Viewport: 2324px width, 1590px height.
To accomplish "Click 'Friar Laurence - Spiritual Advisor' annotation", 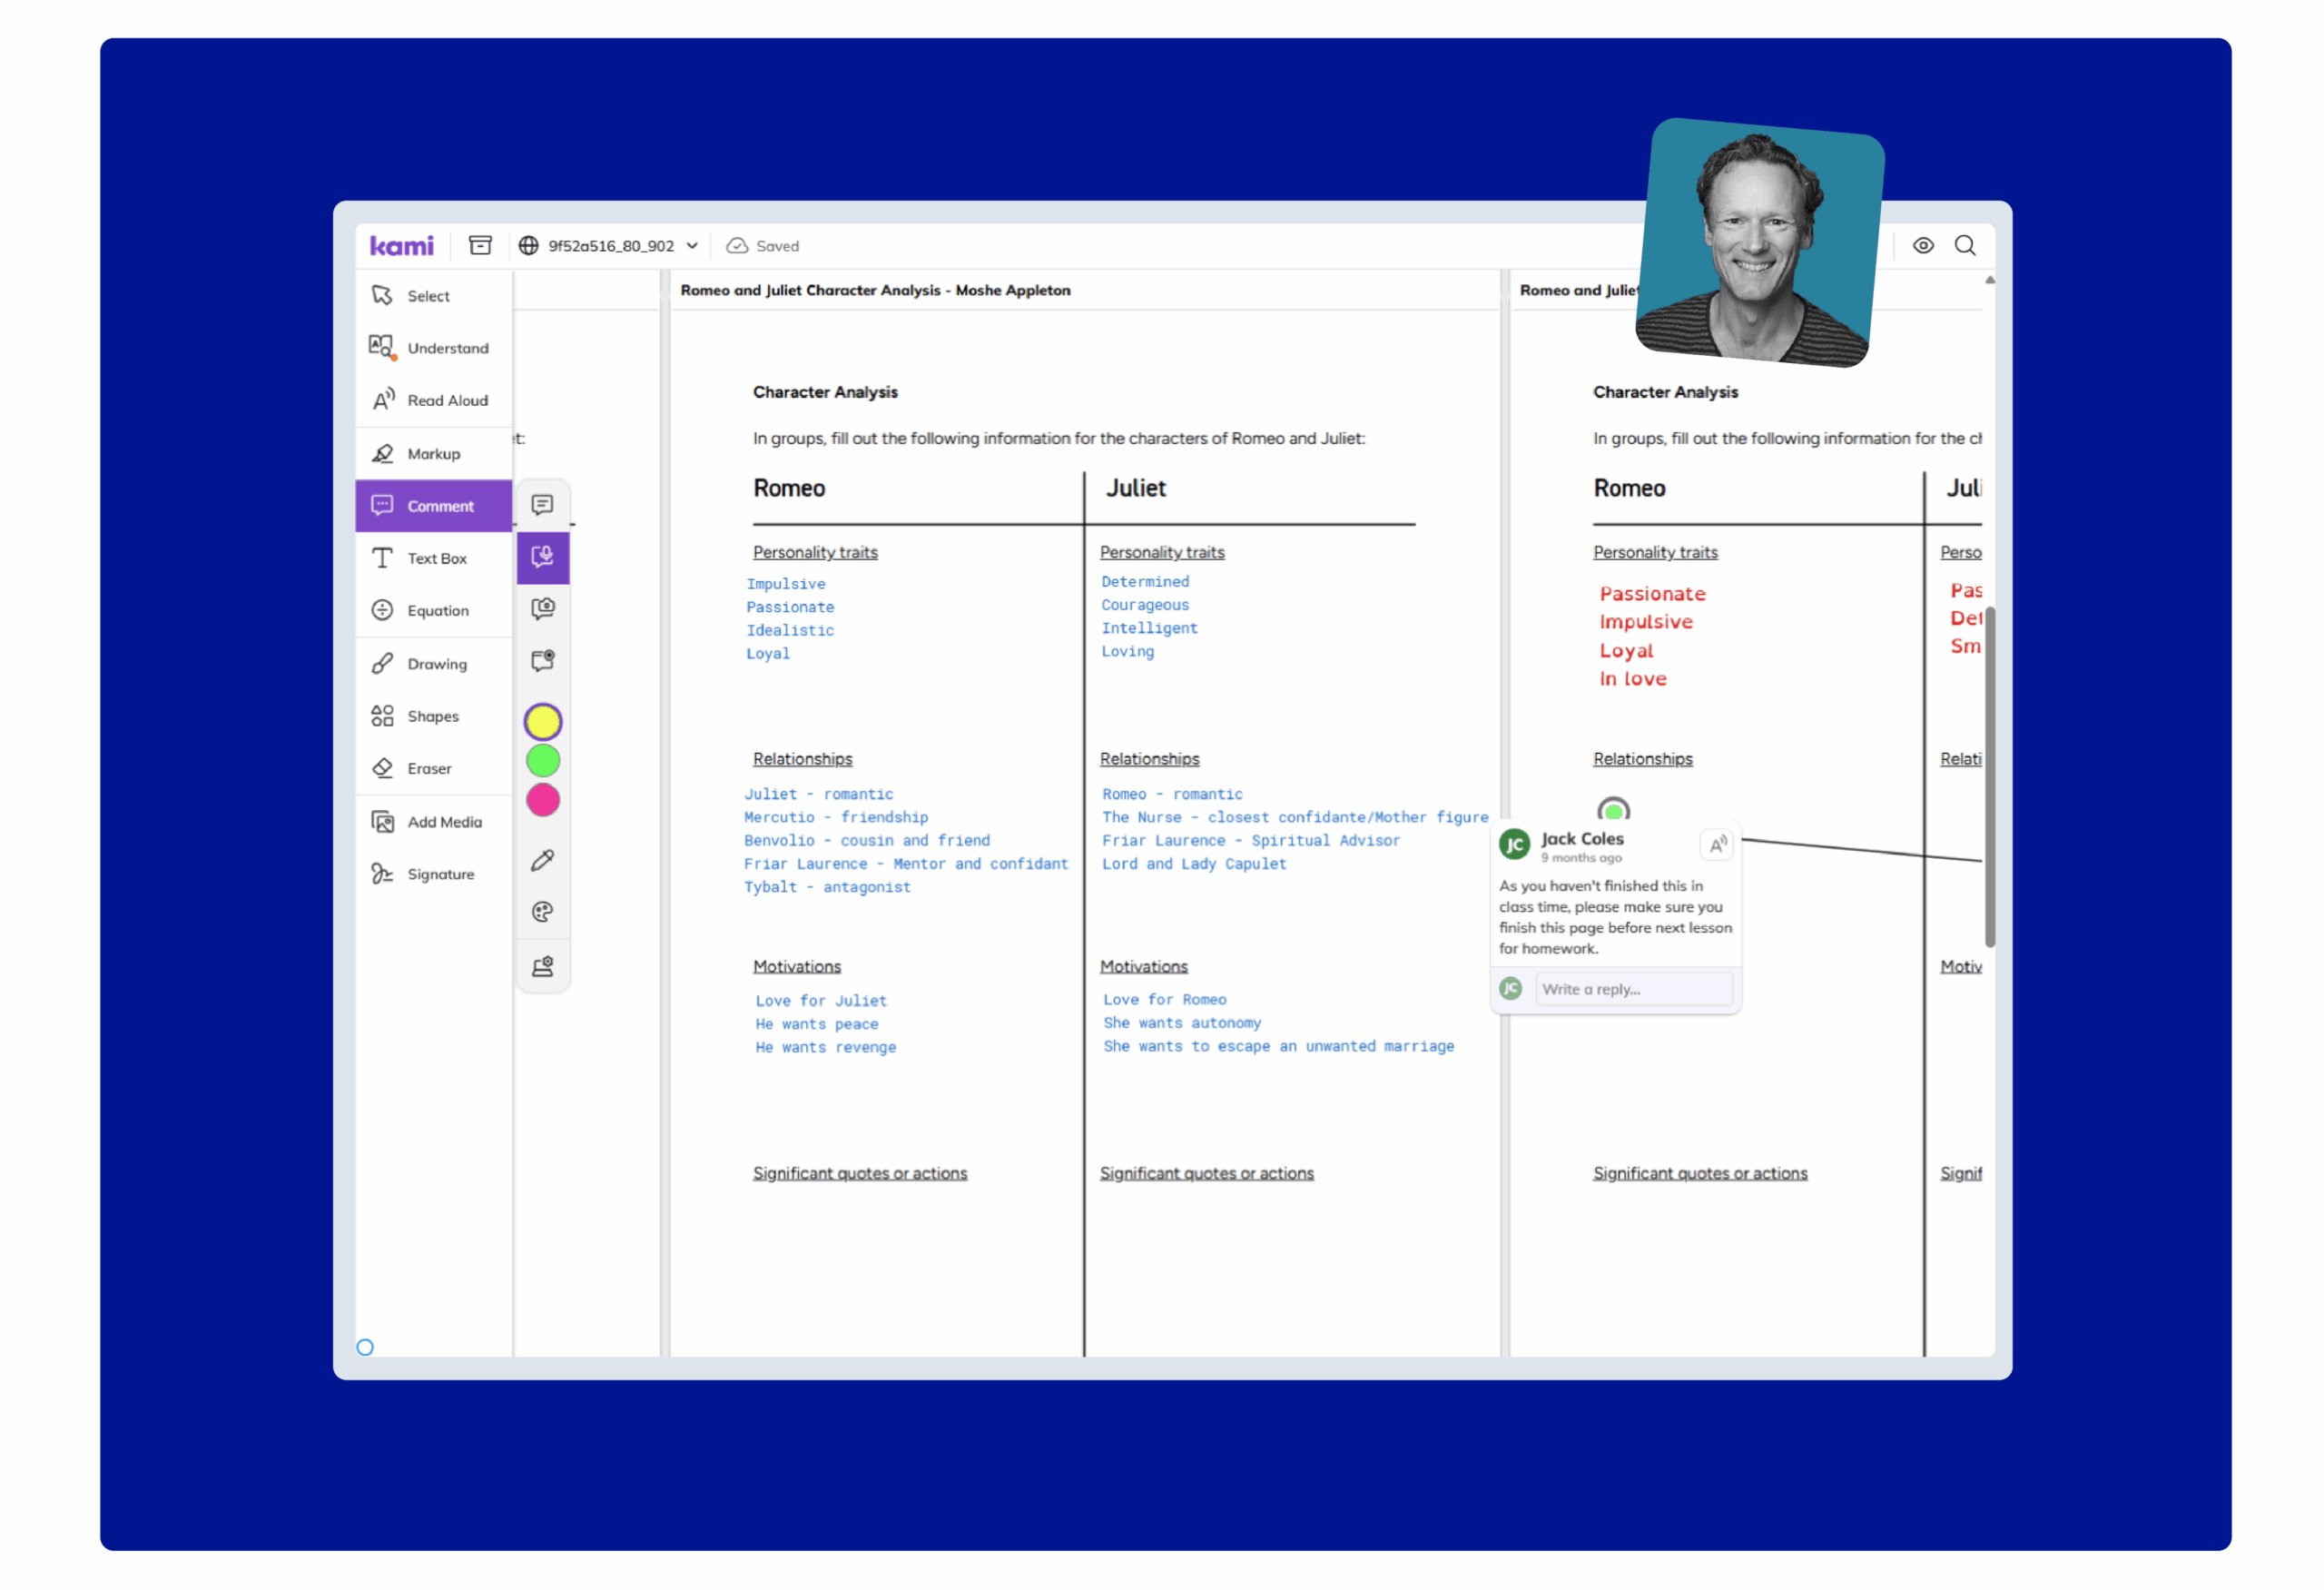I will pos(1250,840).
